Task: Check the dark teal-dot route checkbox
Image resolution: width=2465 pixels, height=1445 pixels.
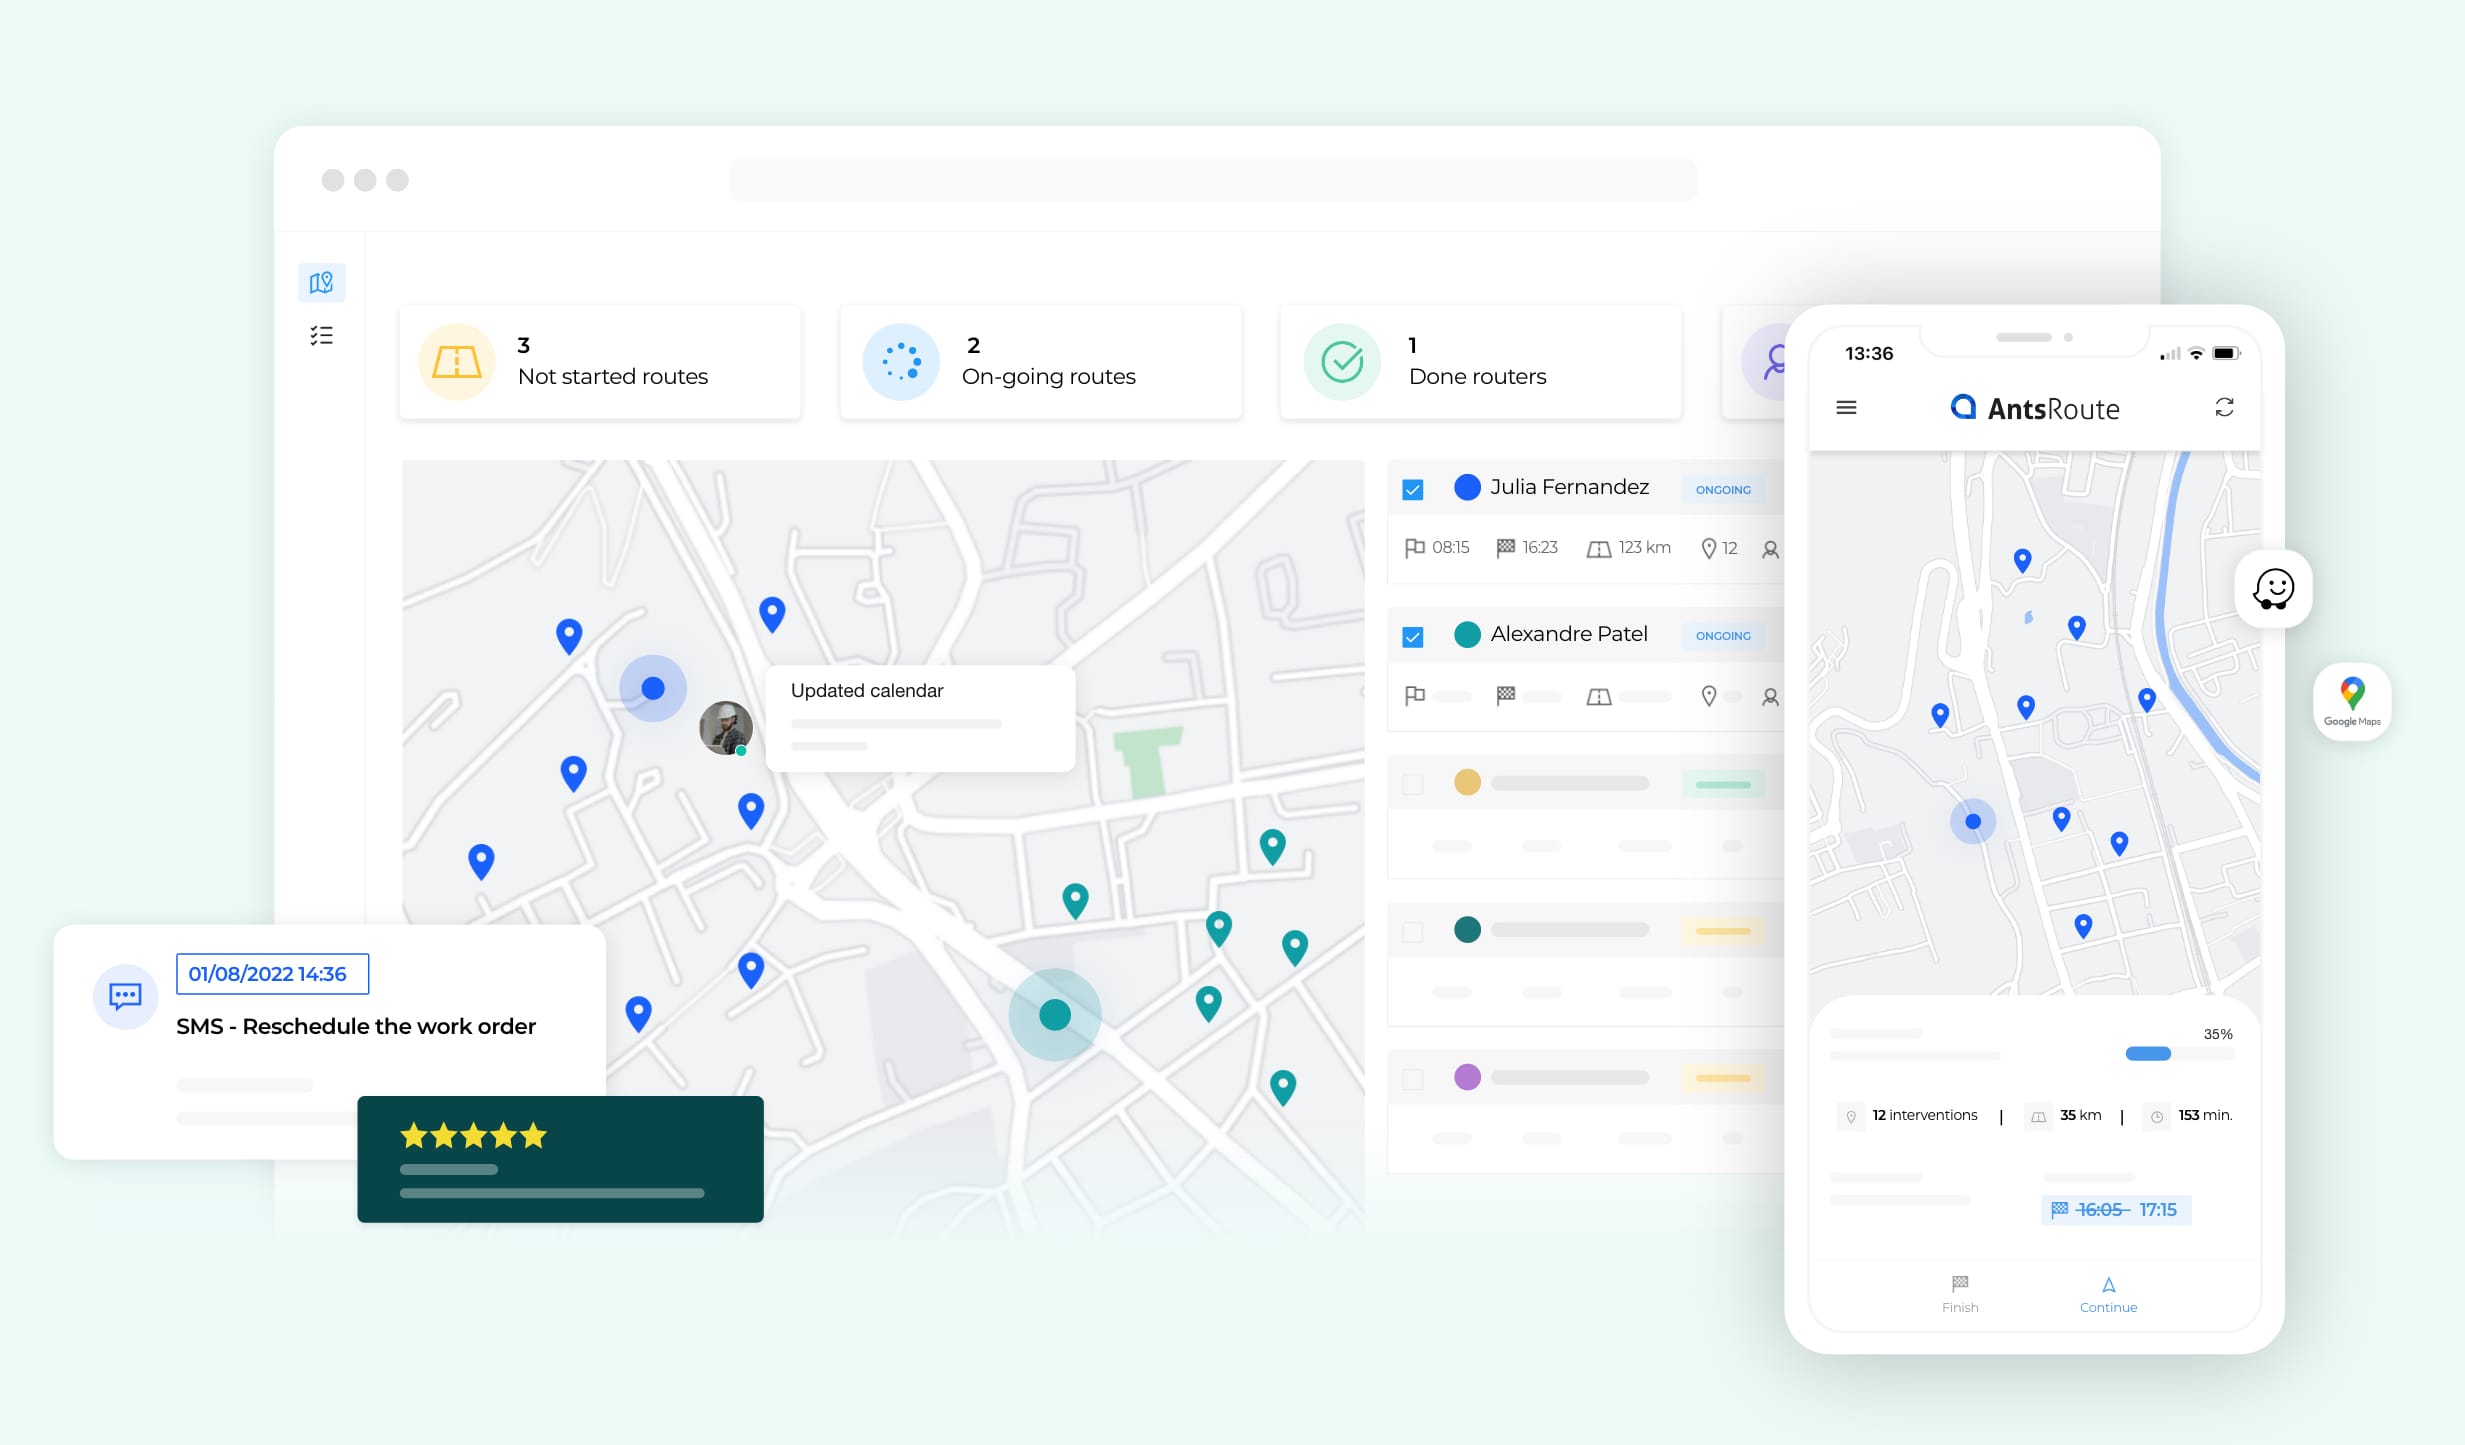Action: click(1413, 931)
